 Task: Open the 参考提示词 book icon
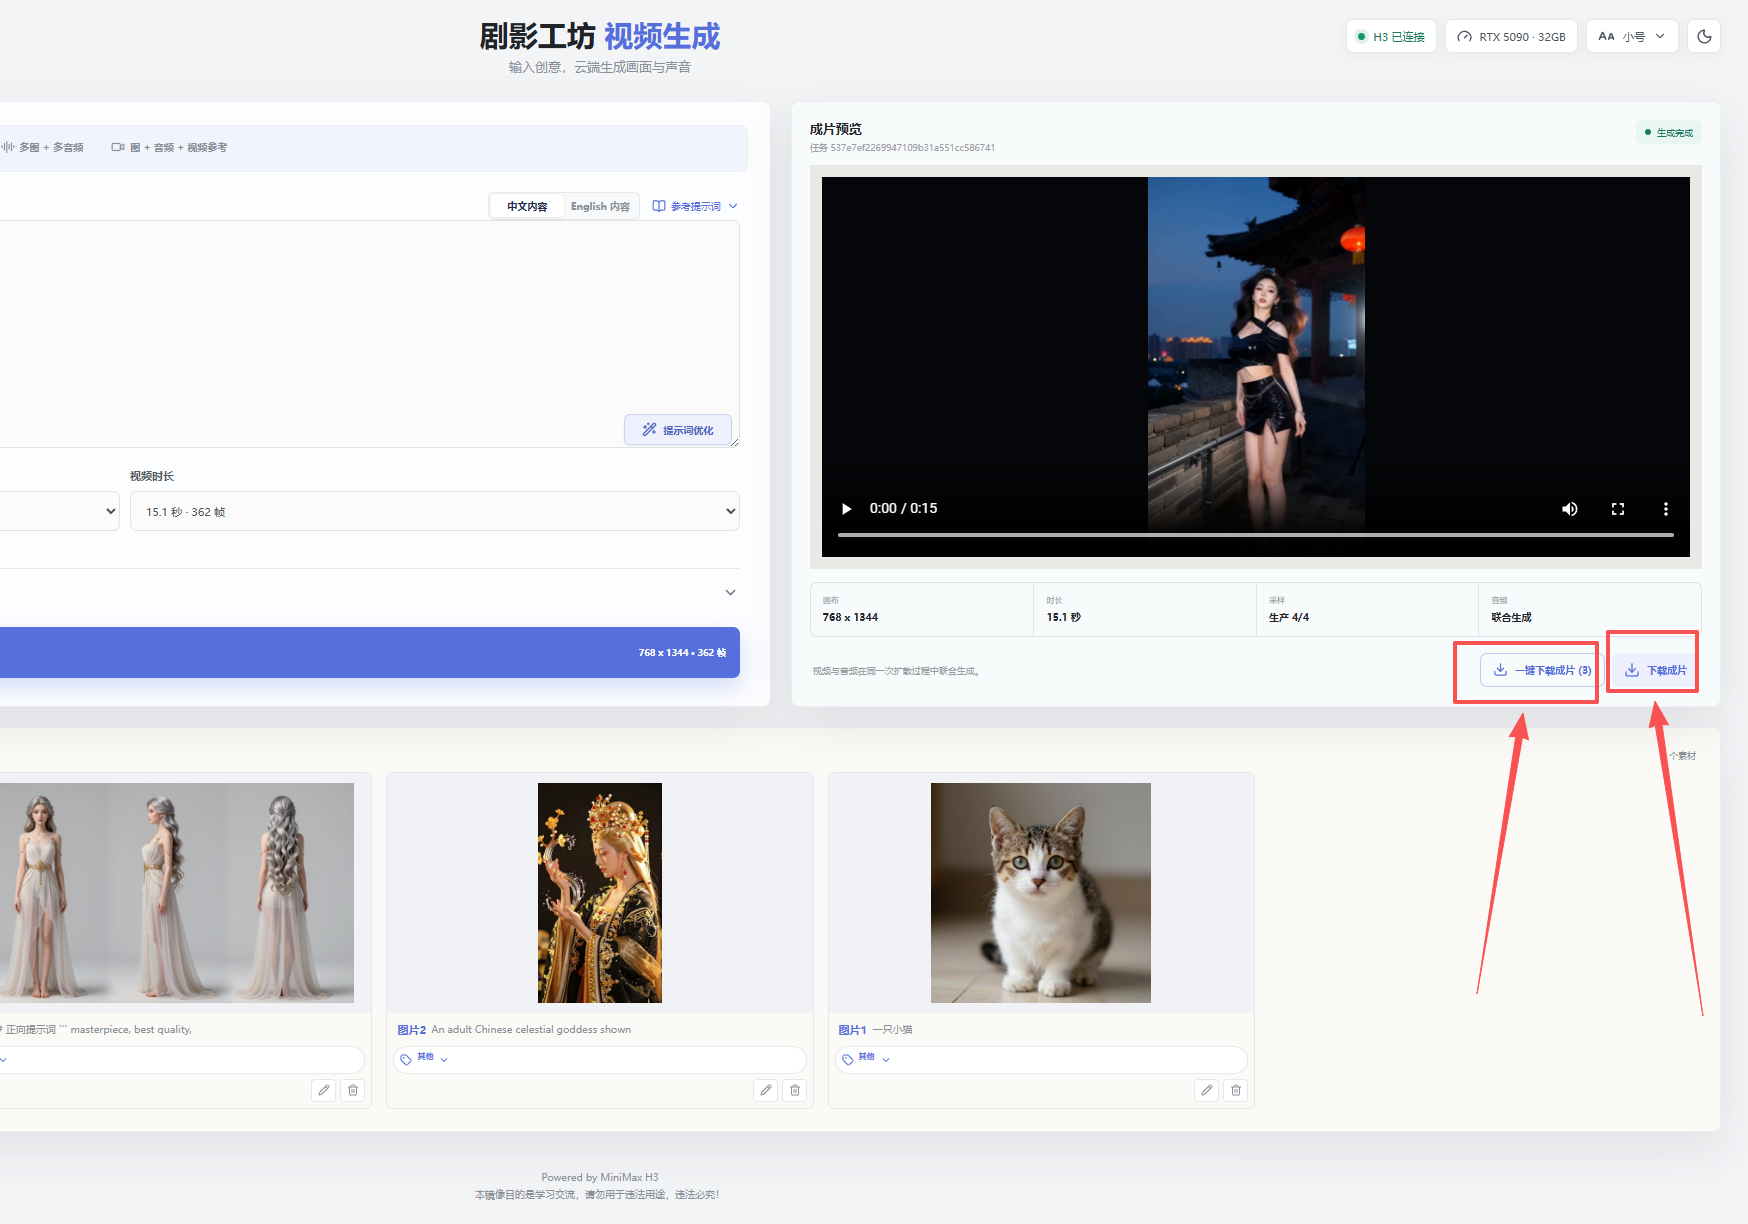click(659, 206)
